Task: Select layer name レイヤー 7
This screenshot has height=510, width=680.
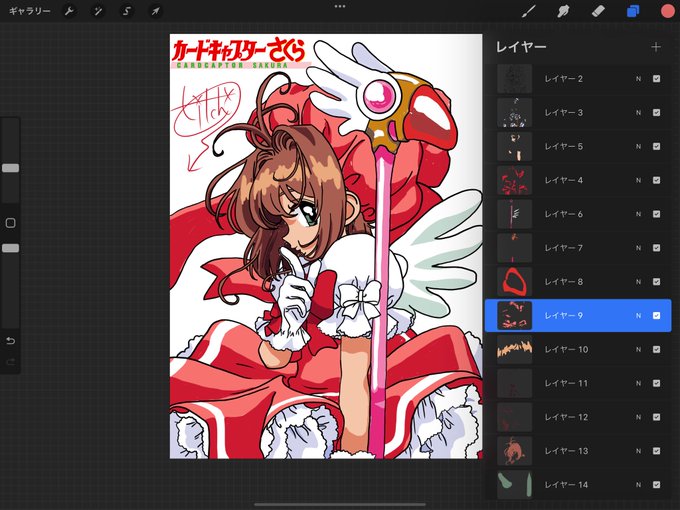Action: pyautogui.click(x=564, y=248)
